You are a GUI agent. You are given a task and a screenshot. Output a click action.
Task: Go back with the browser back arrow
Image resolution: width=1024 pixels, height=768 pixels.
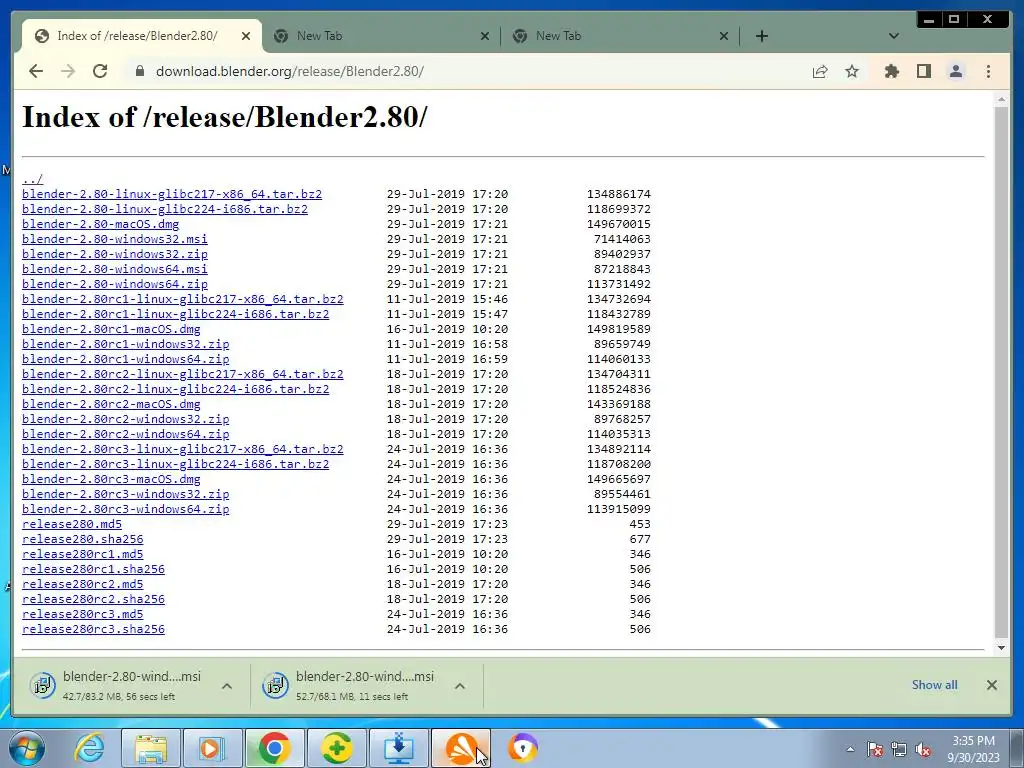(36, 71)
